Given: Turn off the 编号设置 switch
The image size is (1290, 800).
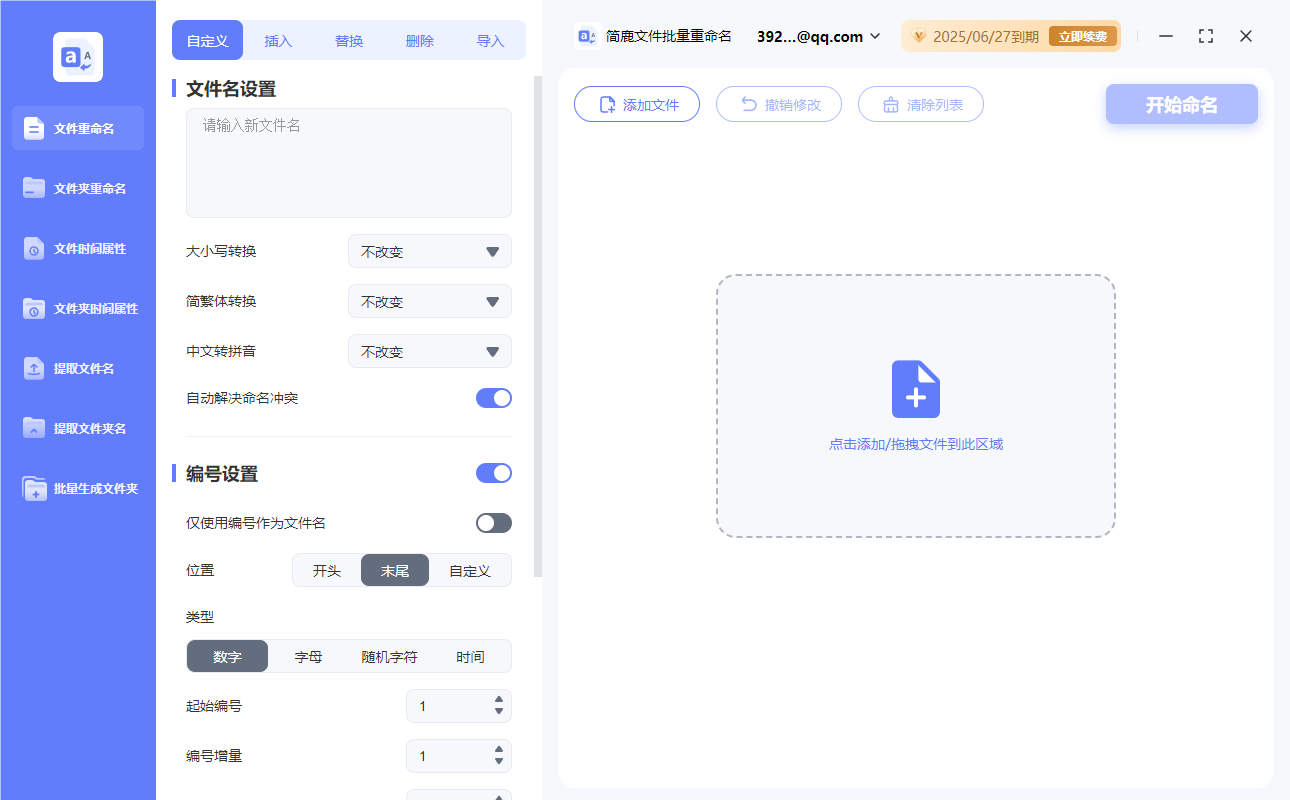Looking at the screenshot, I should click(x=493, y=472).
